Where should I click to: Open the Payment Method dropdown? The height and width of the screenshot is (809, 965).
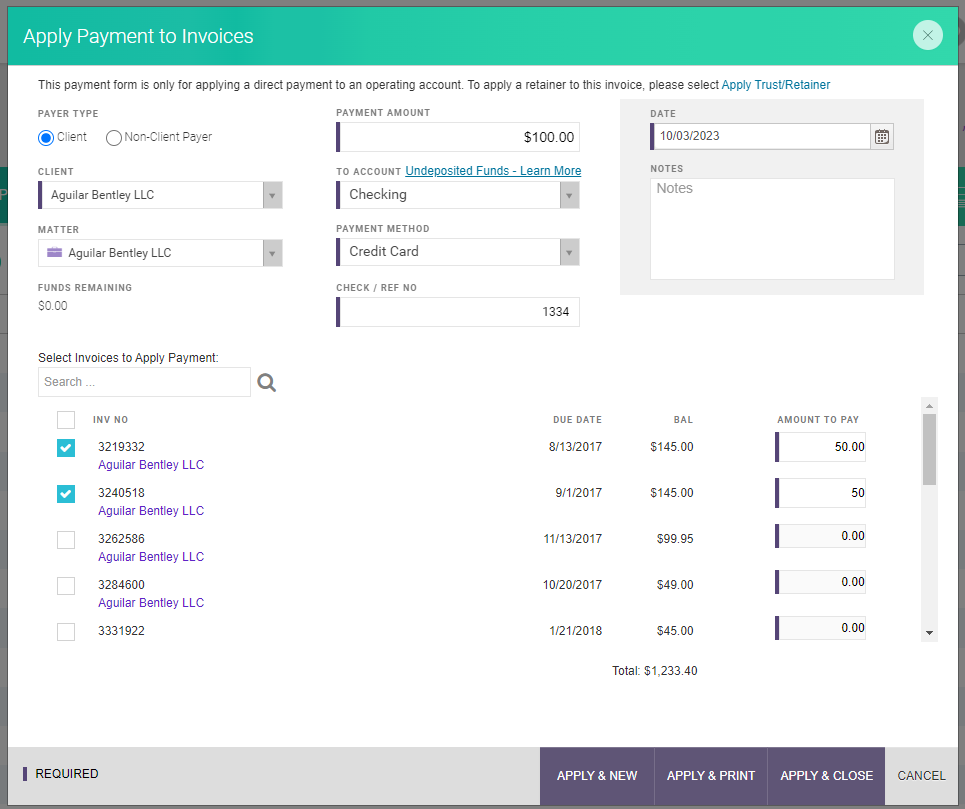(568, 252)
